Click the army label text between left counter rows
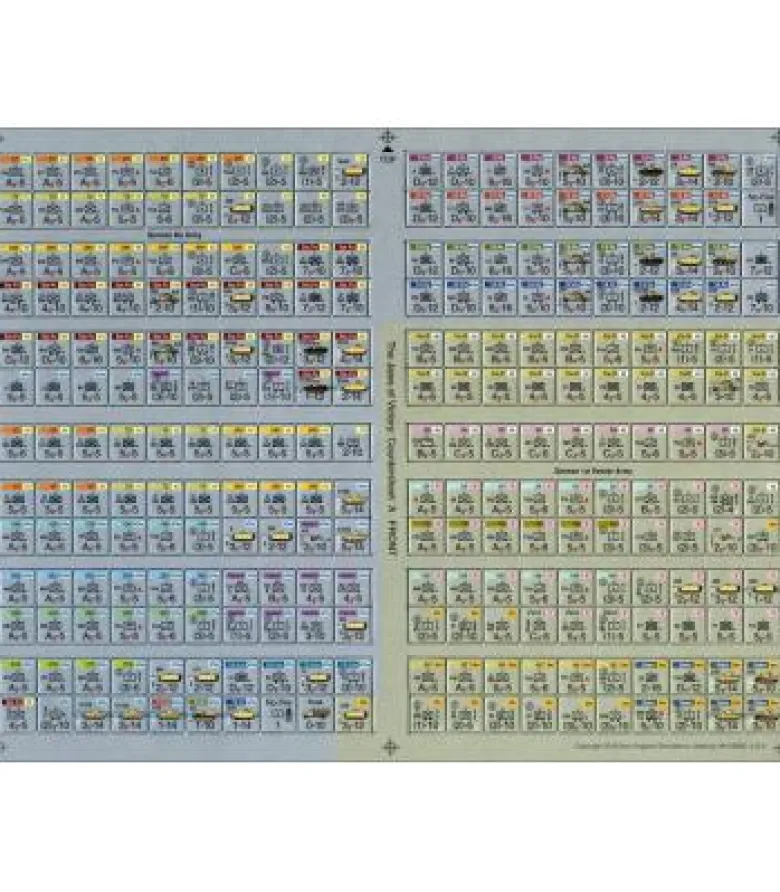 (174, 234)
